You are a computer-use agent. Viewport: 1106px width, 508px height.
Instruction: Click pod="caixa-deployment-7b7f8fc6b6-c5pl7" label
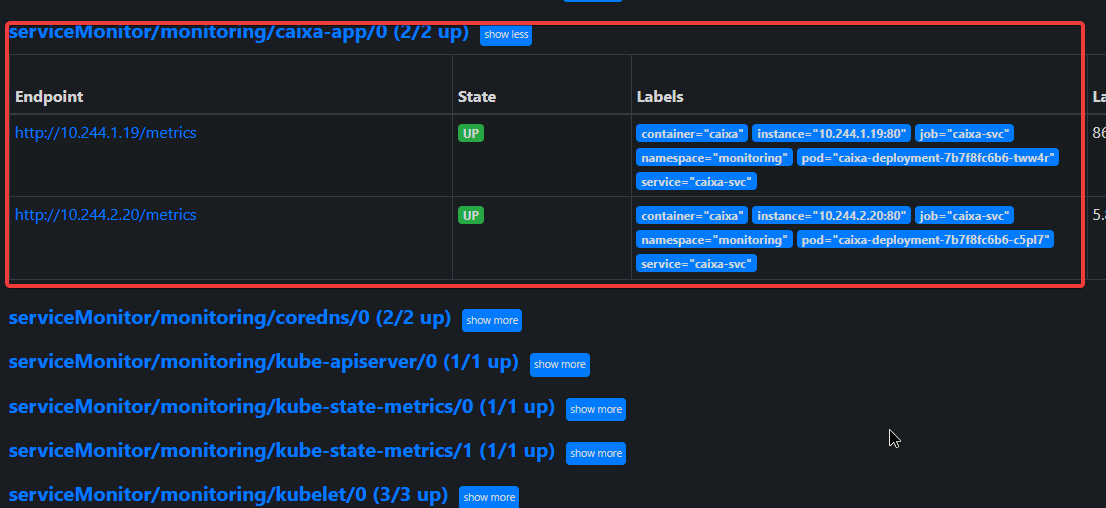[x=925, y=239]
